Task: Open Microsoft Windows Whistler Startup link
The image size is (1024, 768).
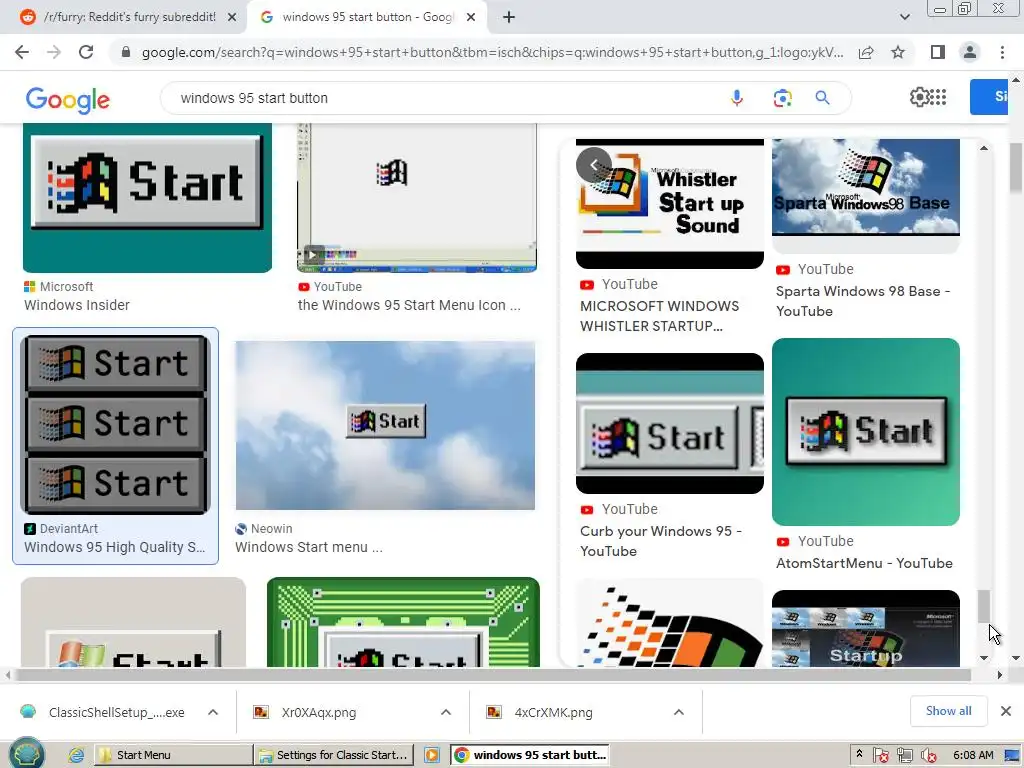Action: click(660, 316)
